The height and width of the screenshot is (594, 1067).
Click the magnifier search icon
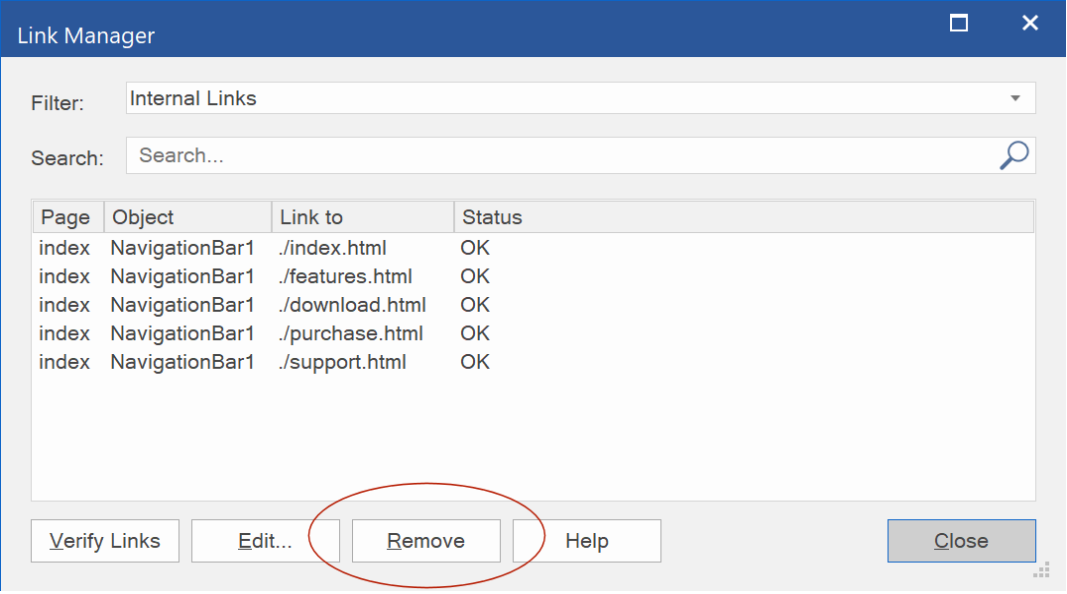(x=1014, y=155)
